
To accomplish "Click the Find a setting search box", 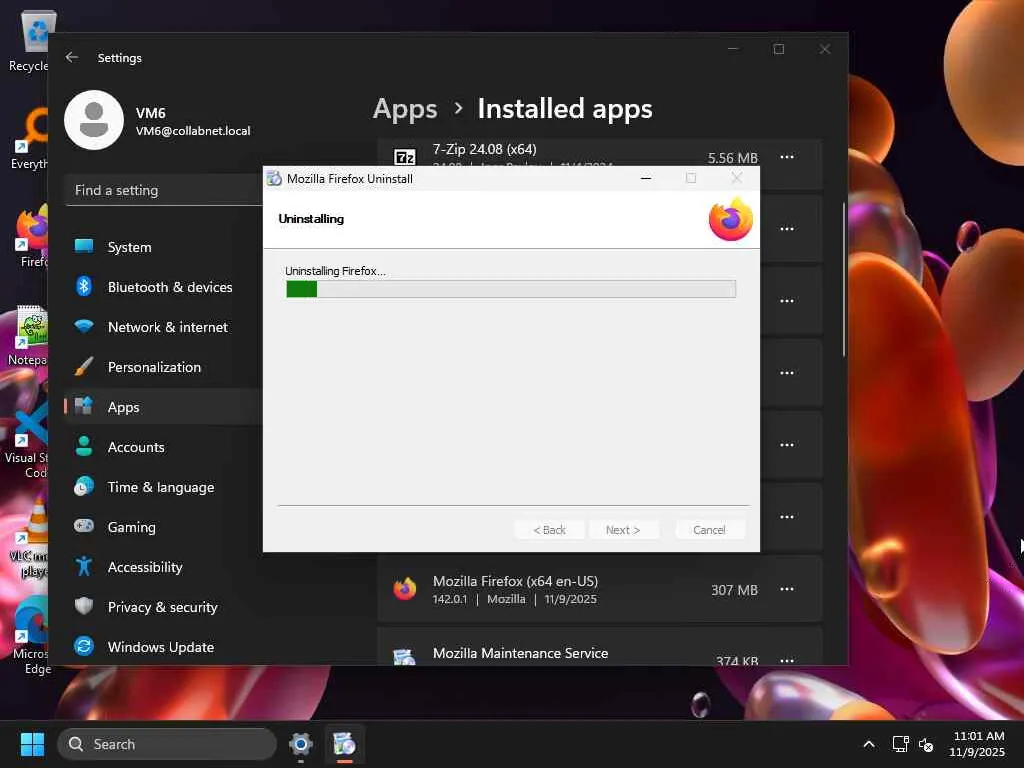I will 163,190.
